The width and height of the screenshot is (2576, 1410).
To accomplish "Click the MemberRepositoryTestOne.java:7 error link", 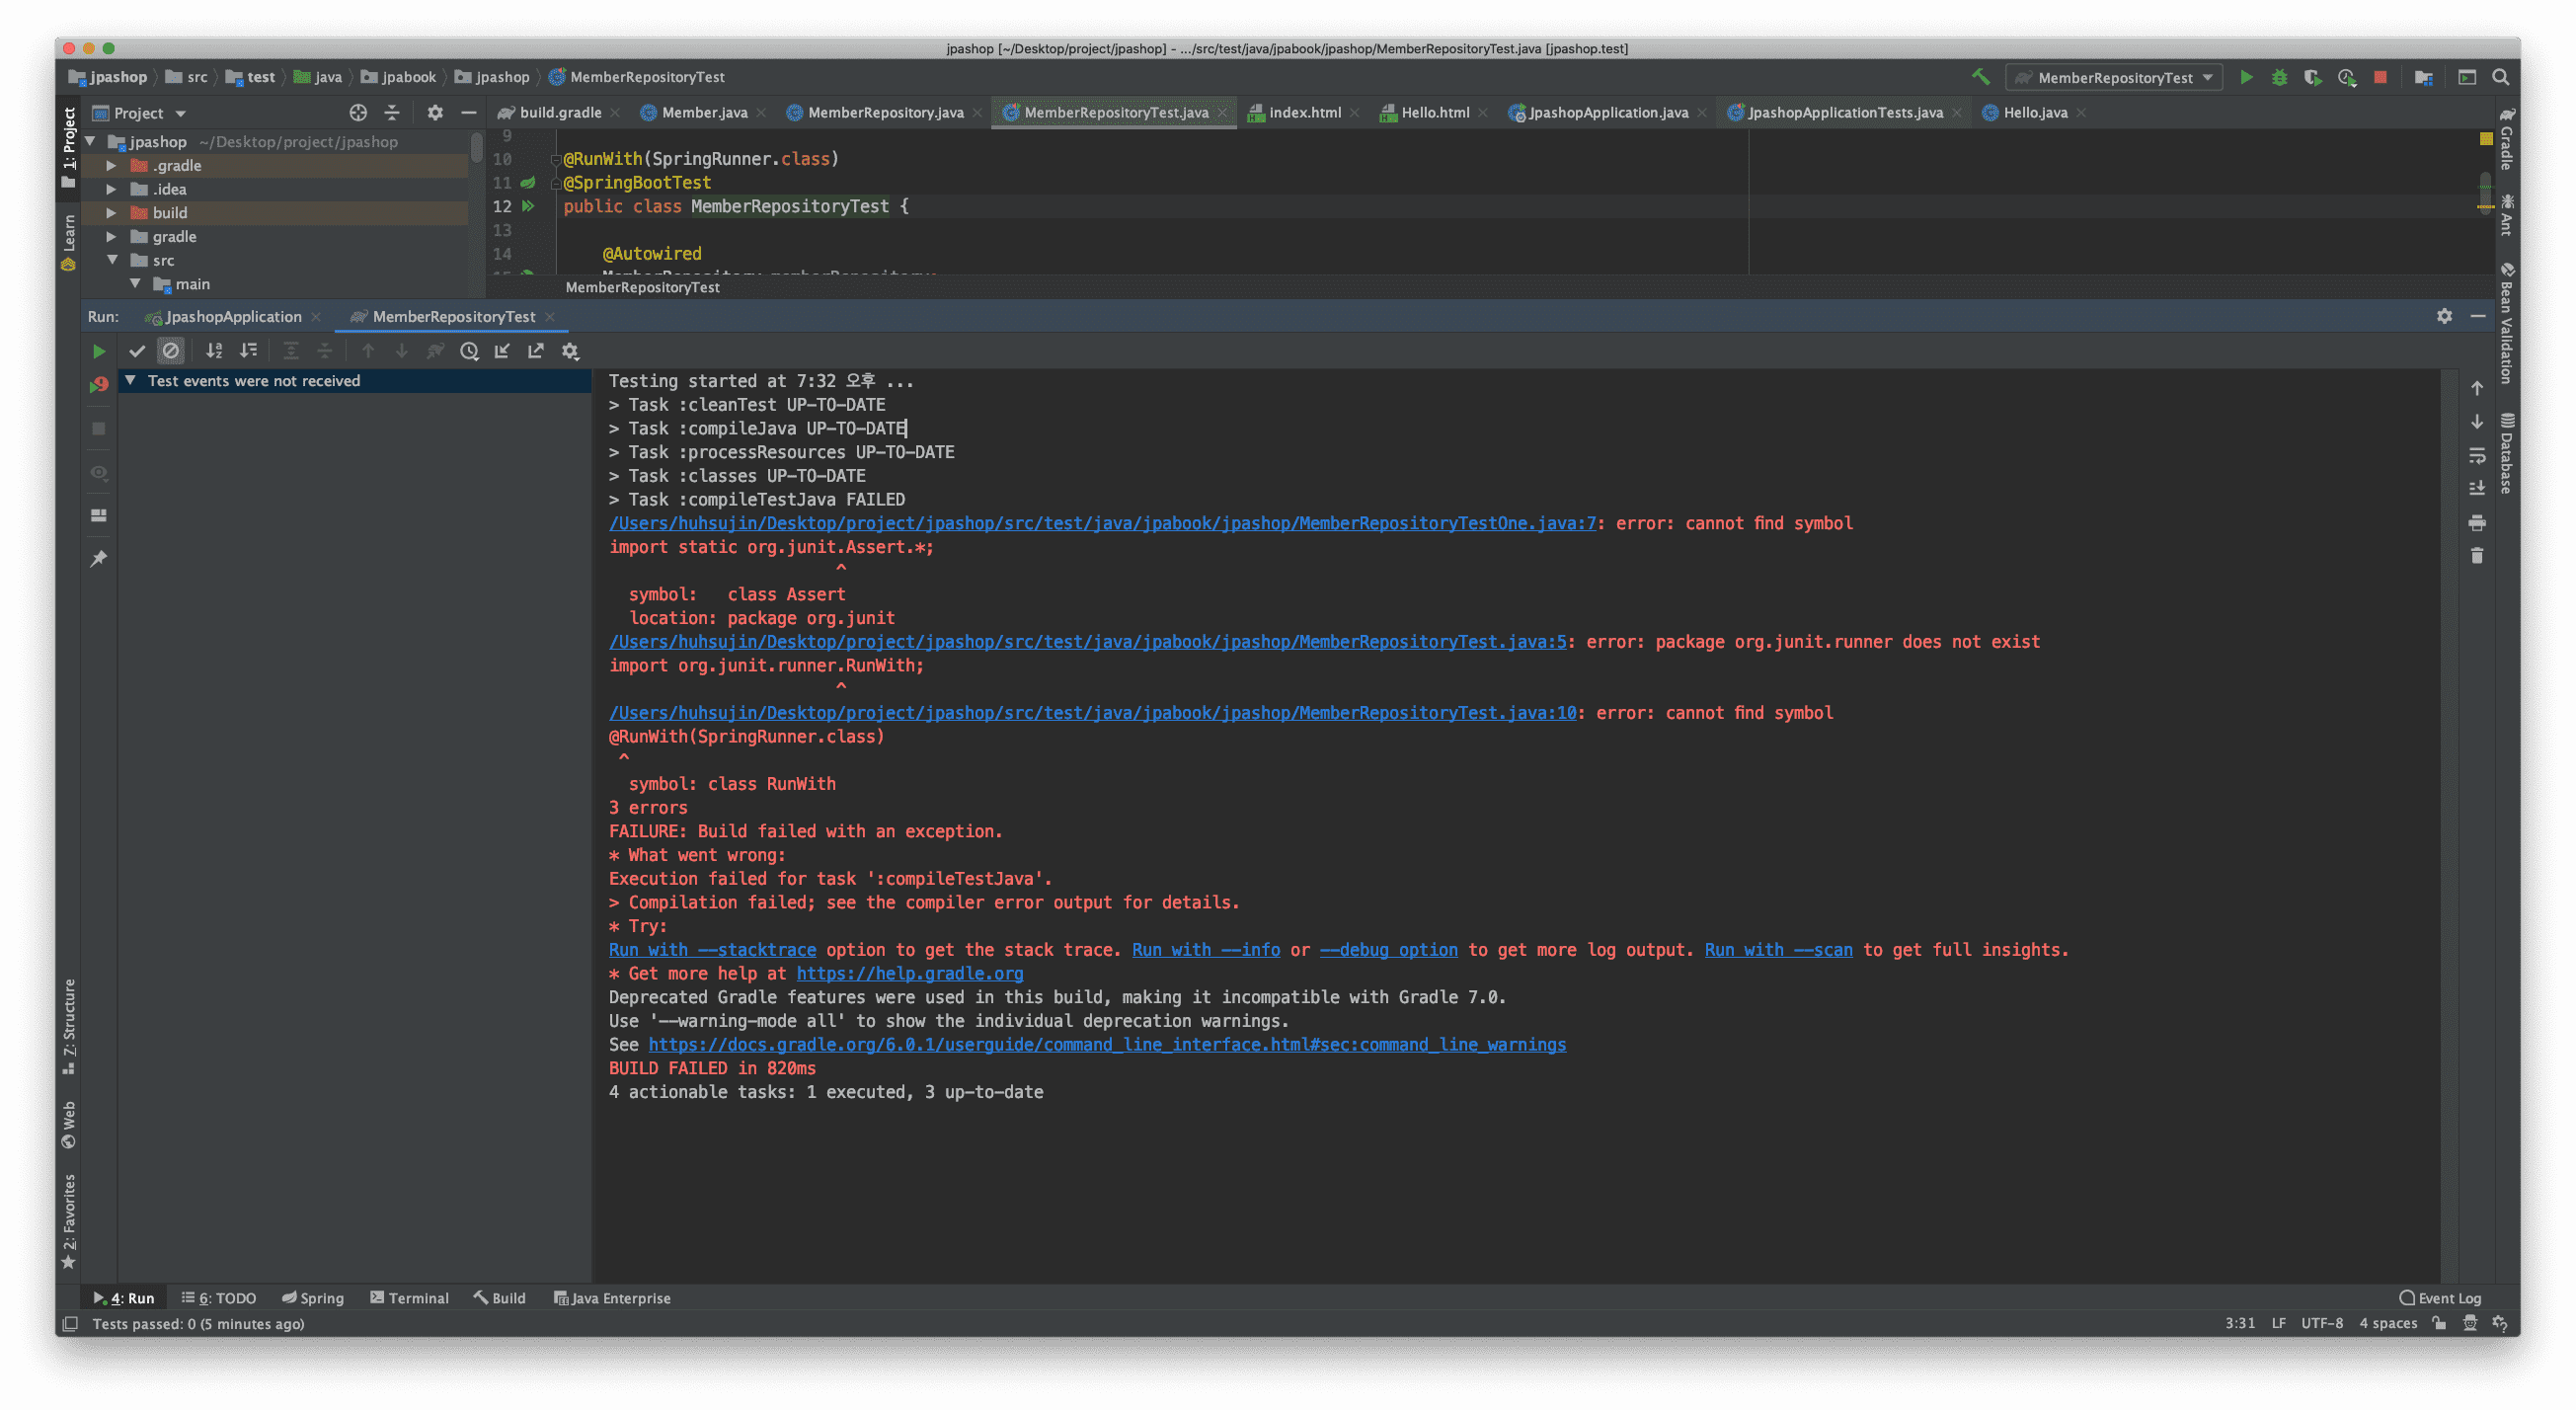I will (1102, 523).
